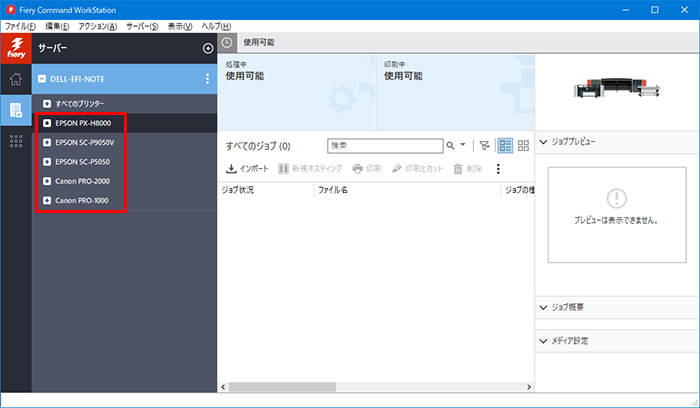This screenshot has height=408, width=700.
Task: Click the 処理中 processing status pane
Action: point(297,92)
